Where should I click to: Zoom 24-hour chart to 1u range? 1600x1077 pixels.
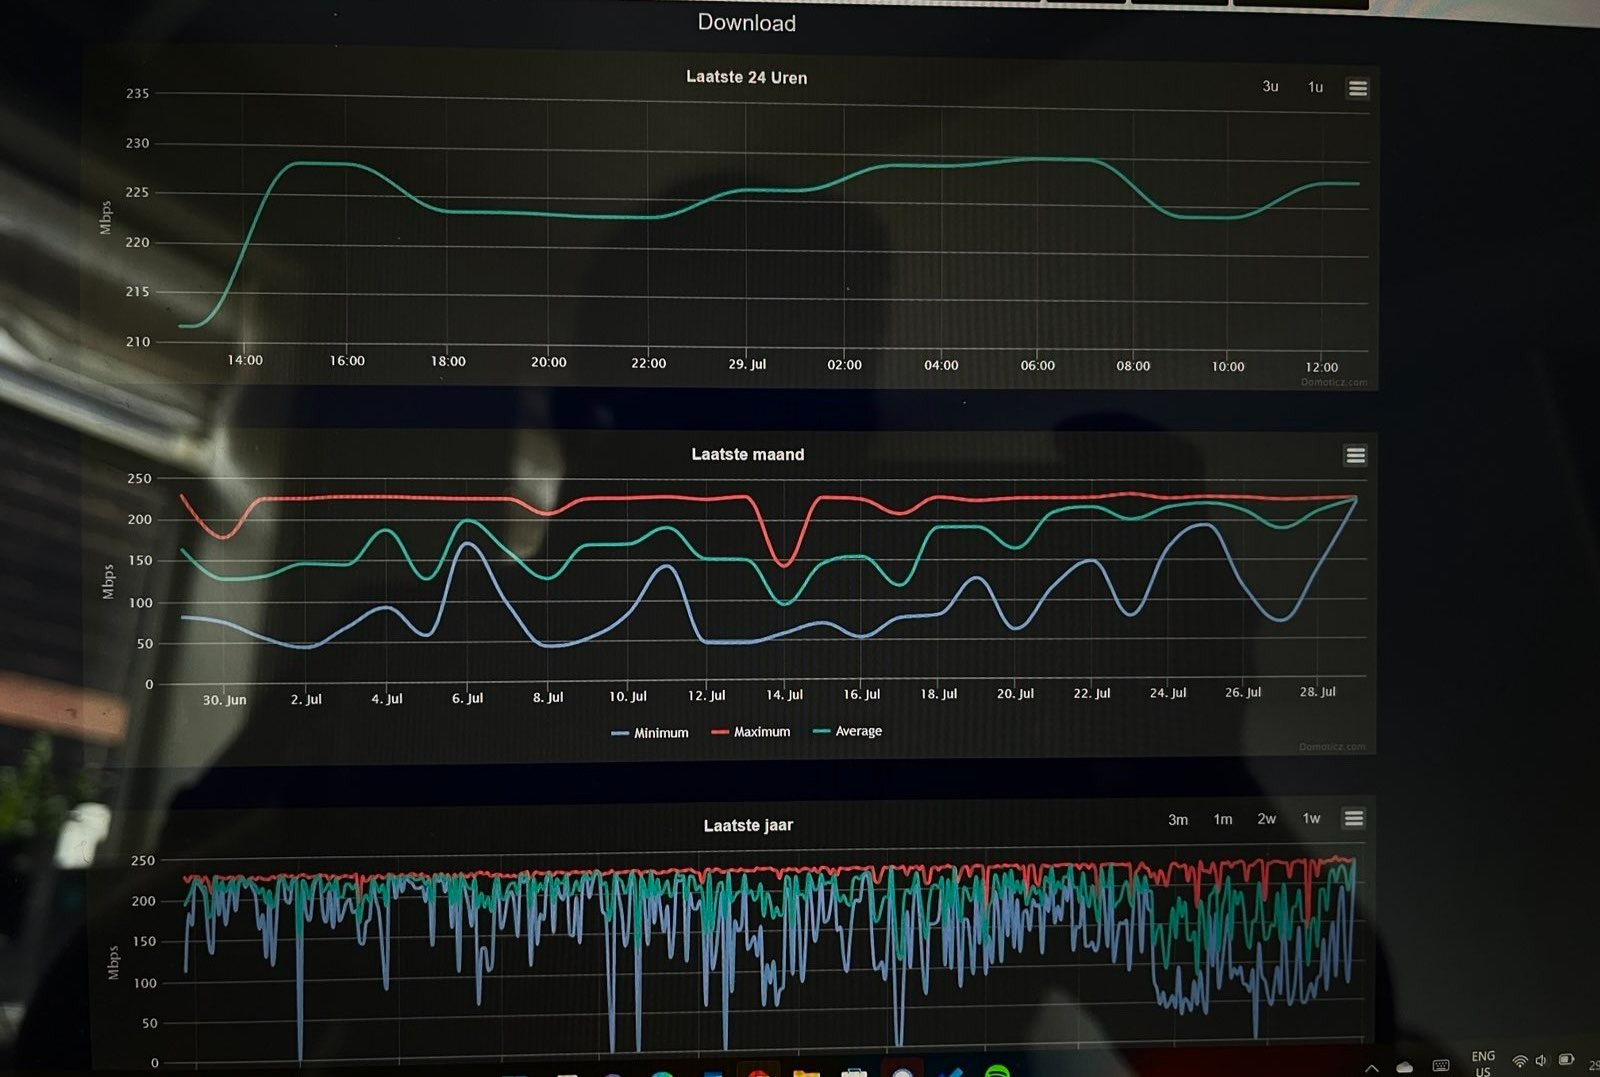[1315, 87]
